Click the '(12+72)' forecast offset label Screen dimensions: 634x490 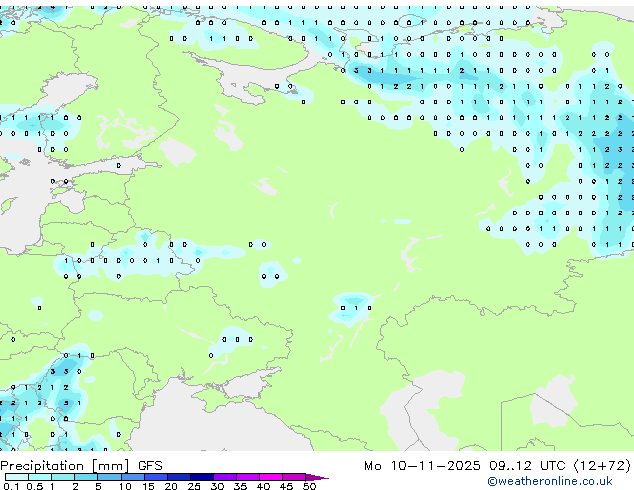602,466
